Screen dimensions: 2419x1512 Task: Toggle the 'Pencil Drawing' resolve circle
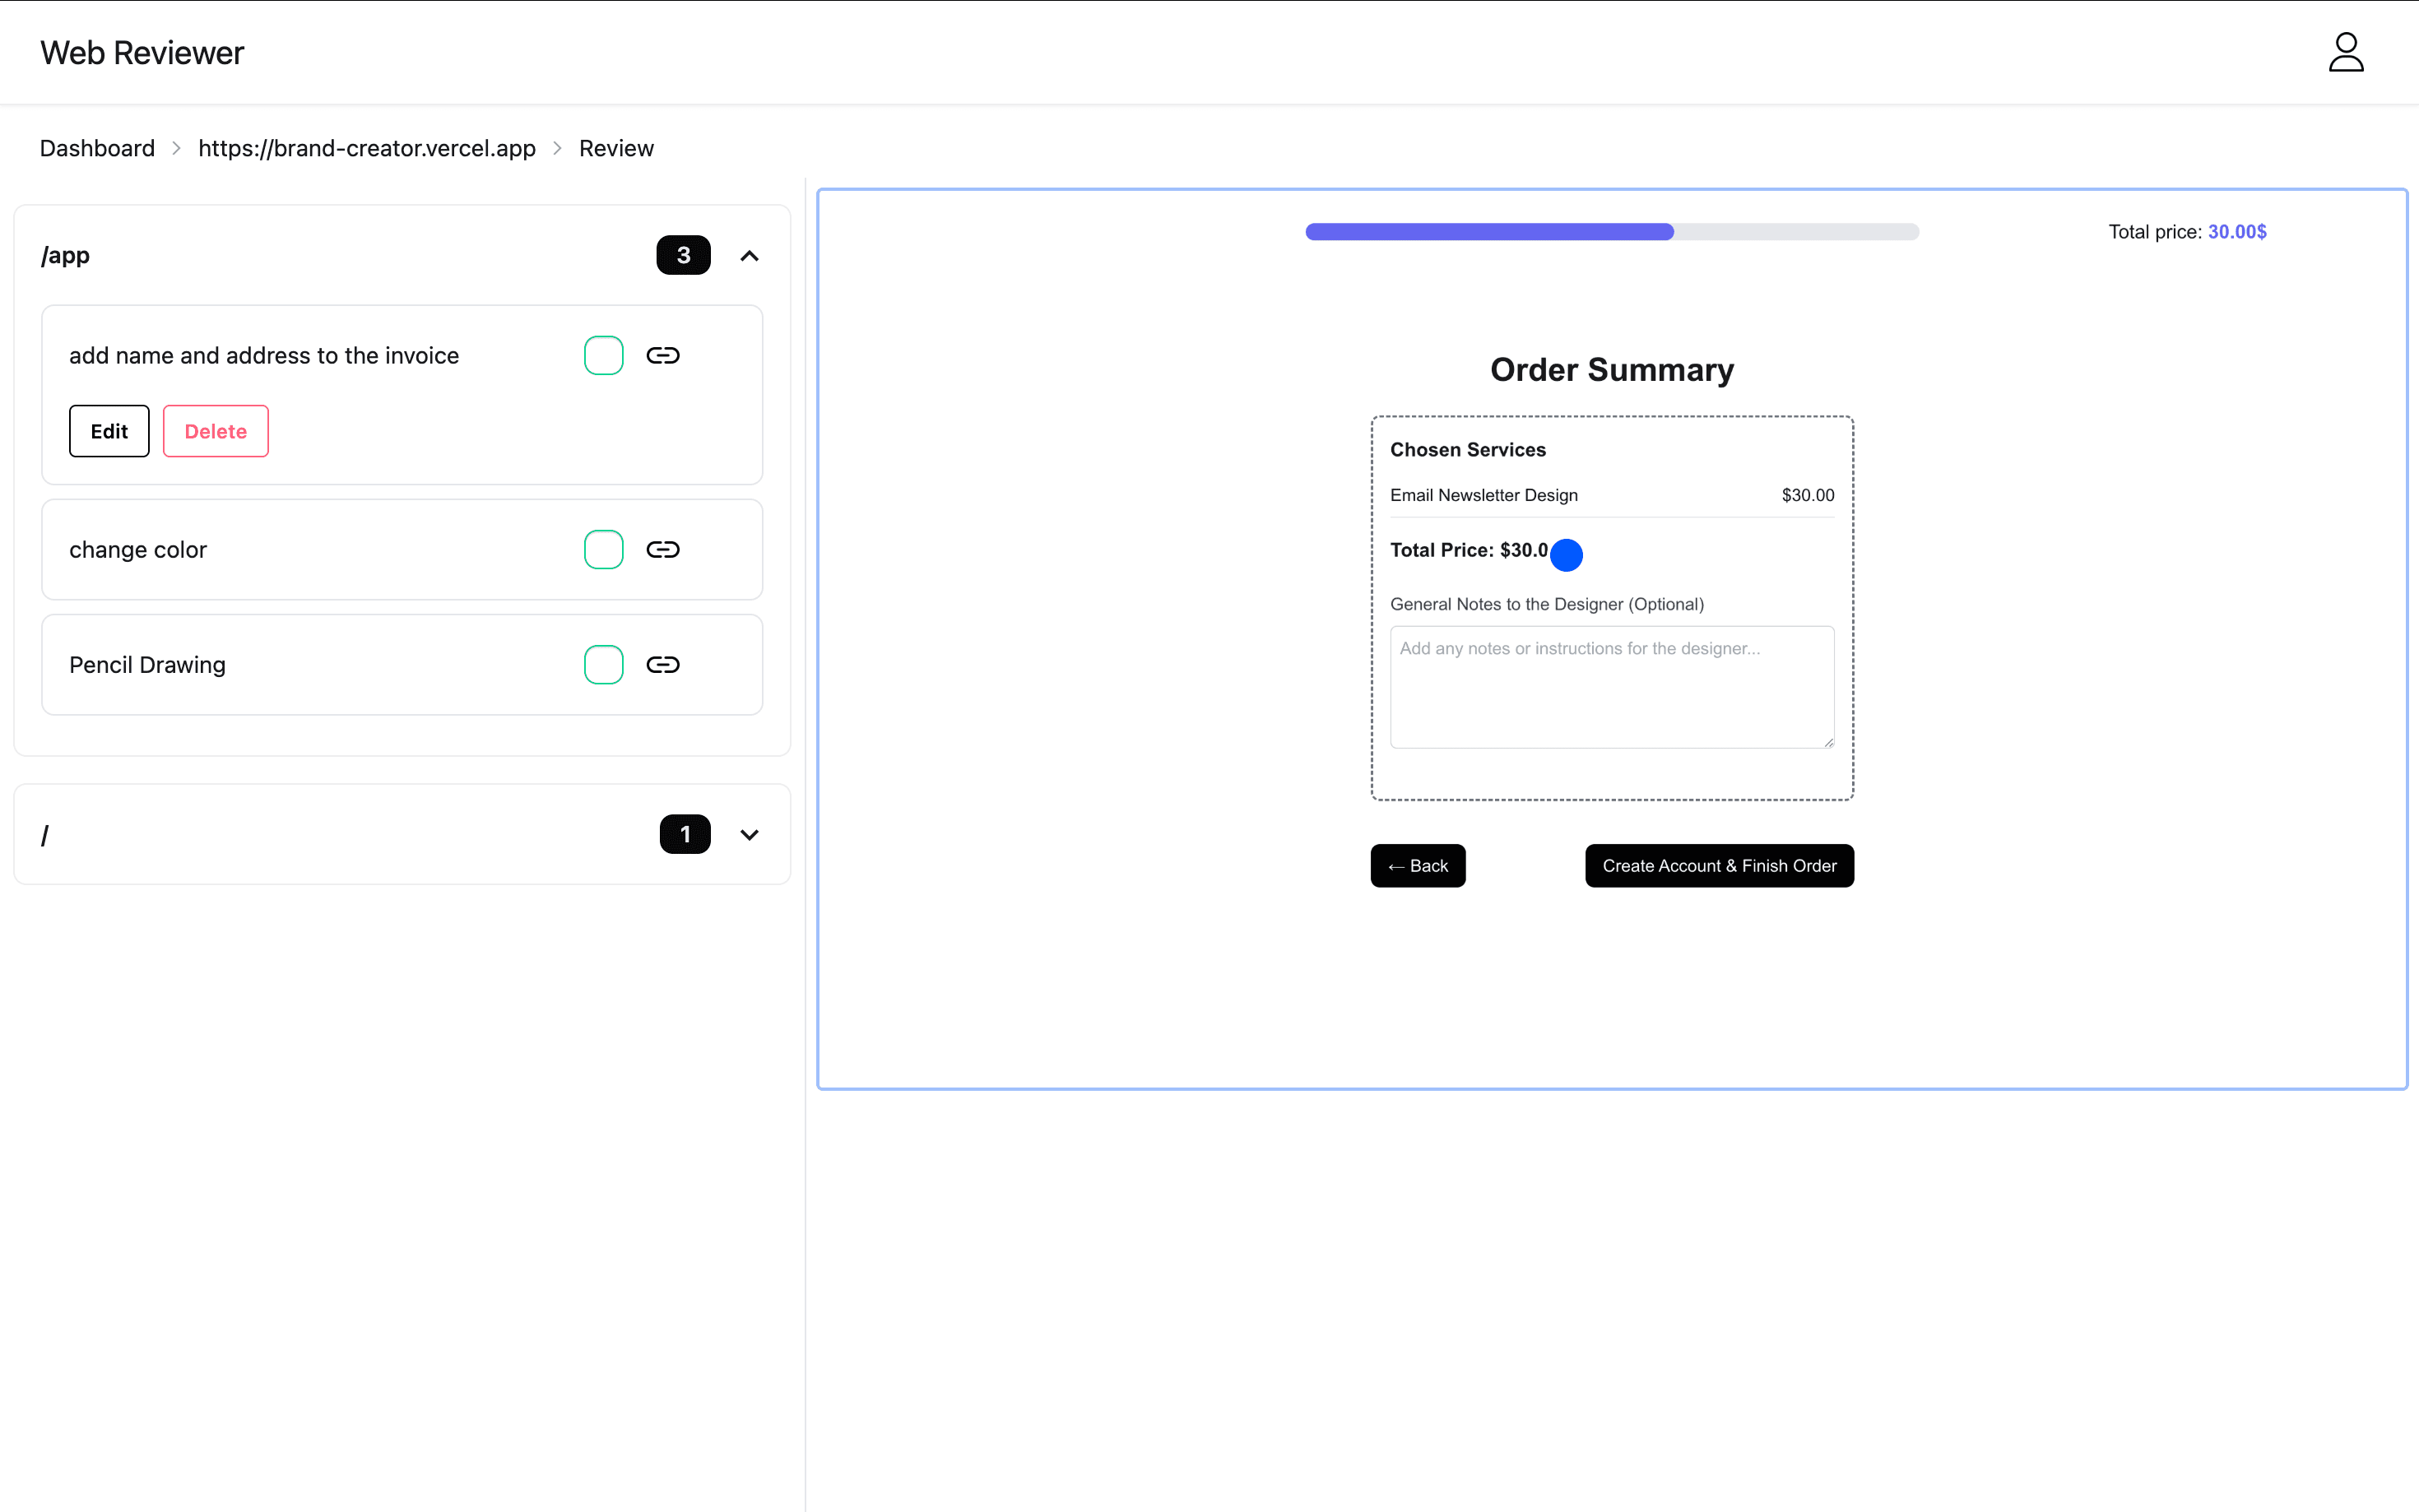pos(604,664)
